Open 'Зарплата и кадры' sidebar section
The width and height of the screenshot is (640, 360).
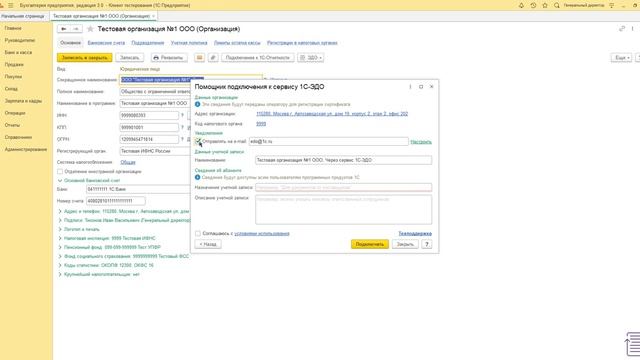tap(23, 101)
